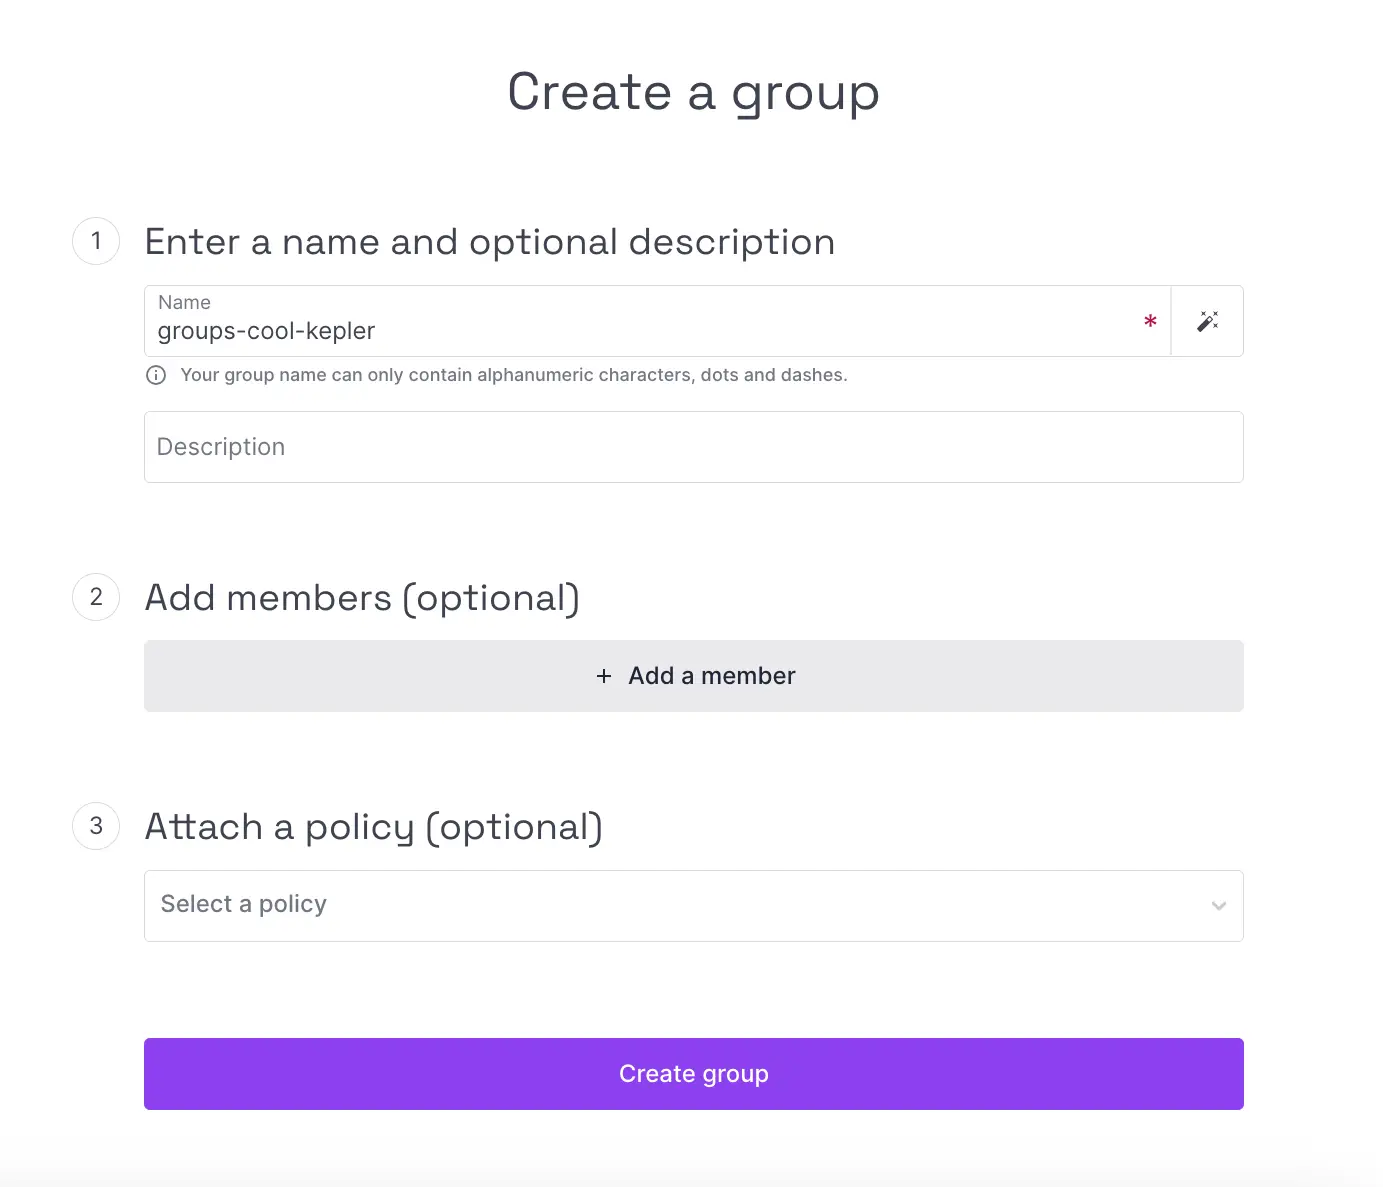Click the plus icon before Add a member
Screen dimensions: 1383x1187
click(x=604, y=676)
